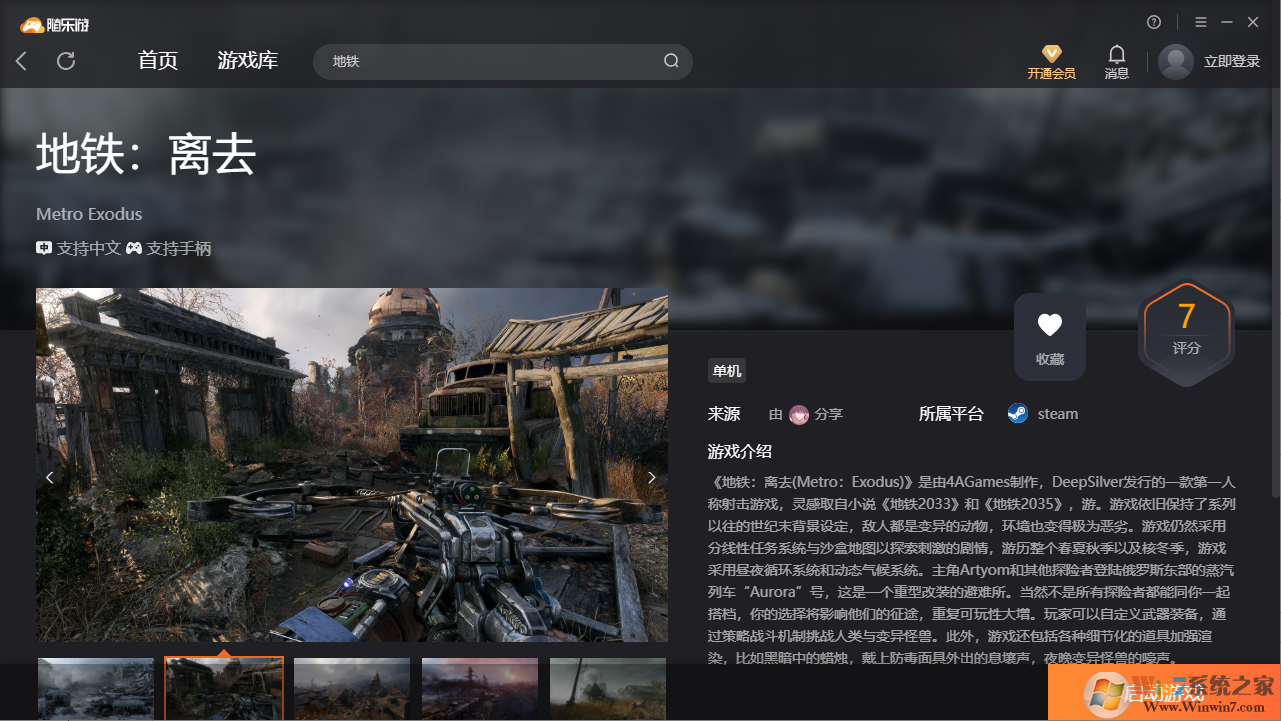Switch to the 游戏库 tab
Screen dimensions: 1281x721
tap(247, 61)
